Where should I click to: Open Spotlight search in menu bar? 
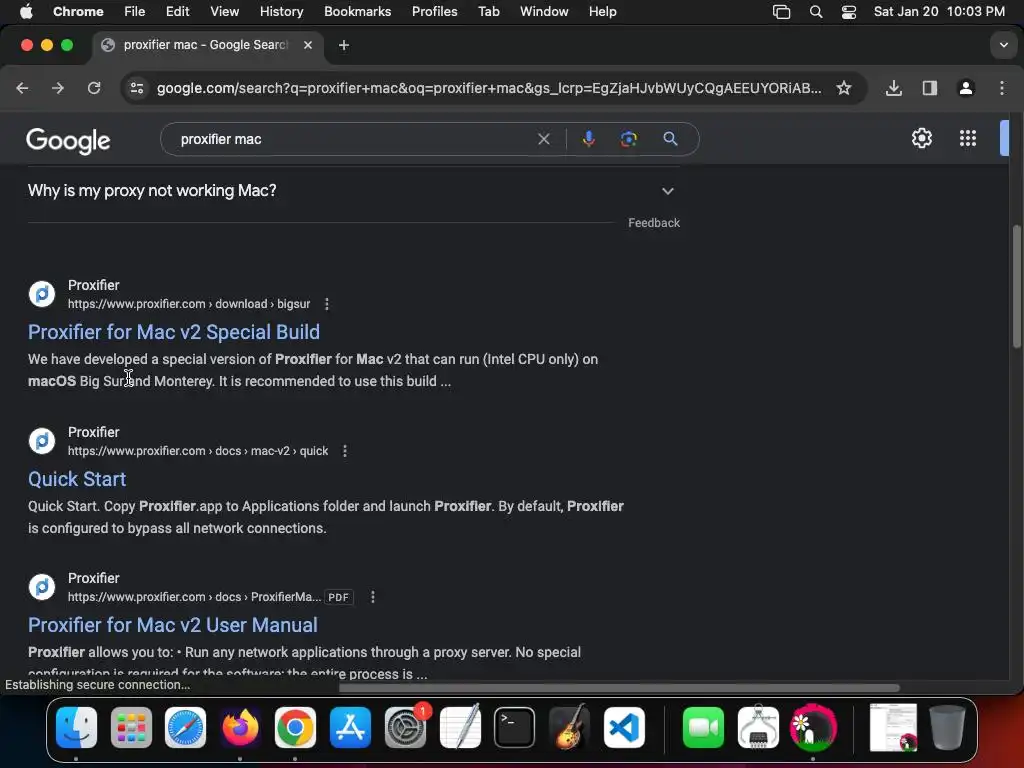pyautogui.click(x=816, y=12)
